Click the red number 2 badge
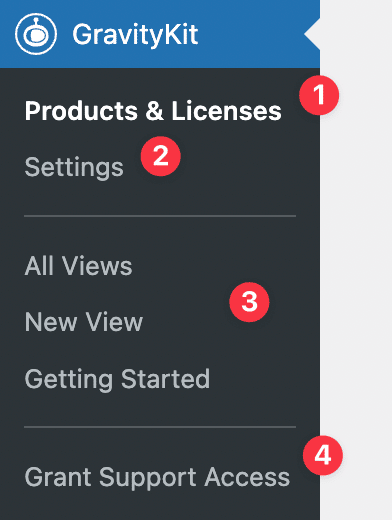 pyautogui.click(x=161, y=156)
